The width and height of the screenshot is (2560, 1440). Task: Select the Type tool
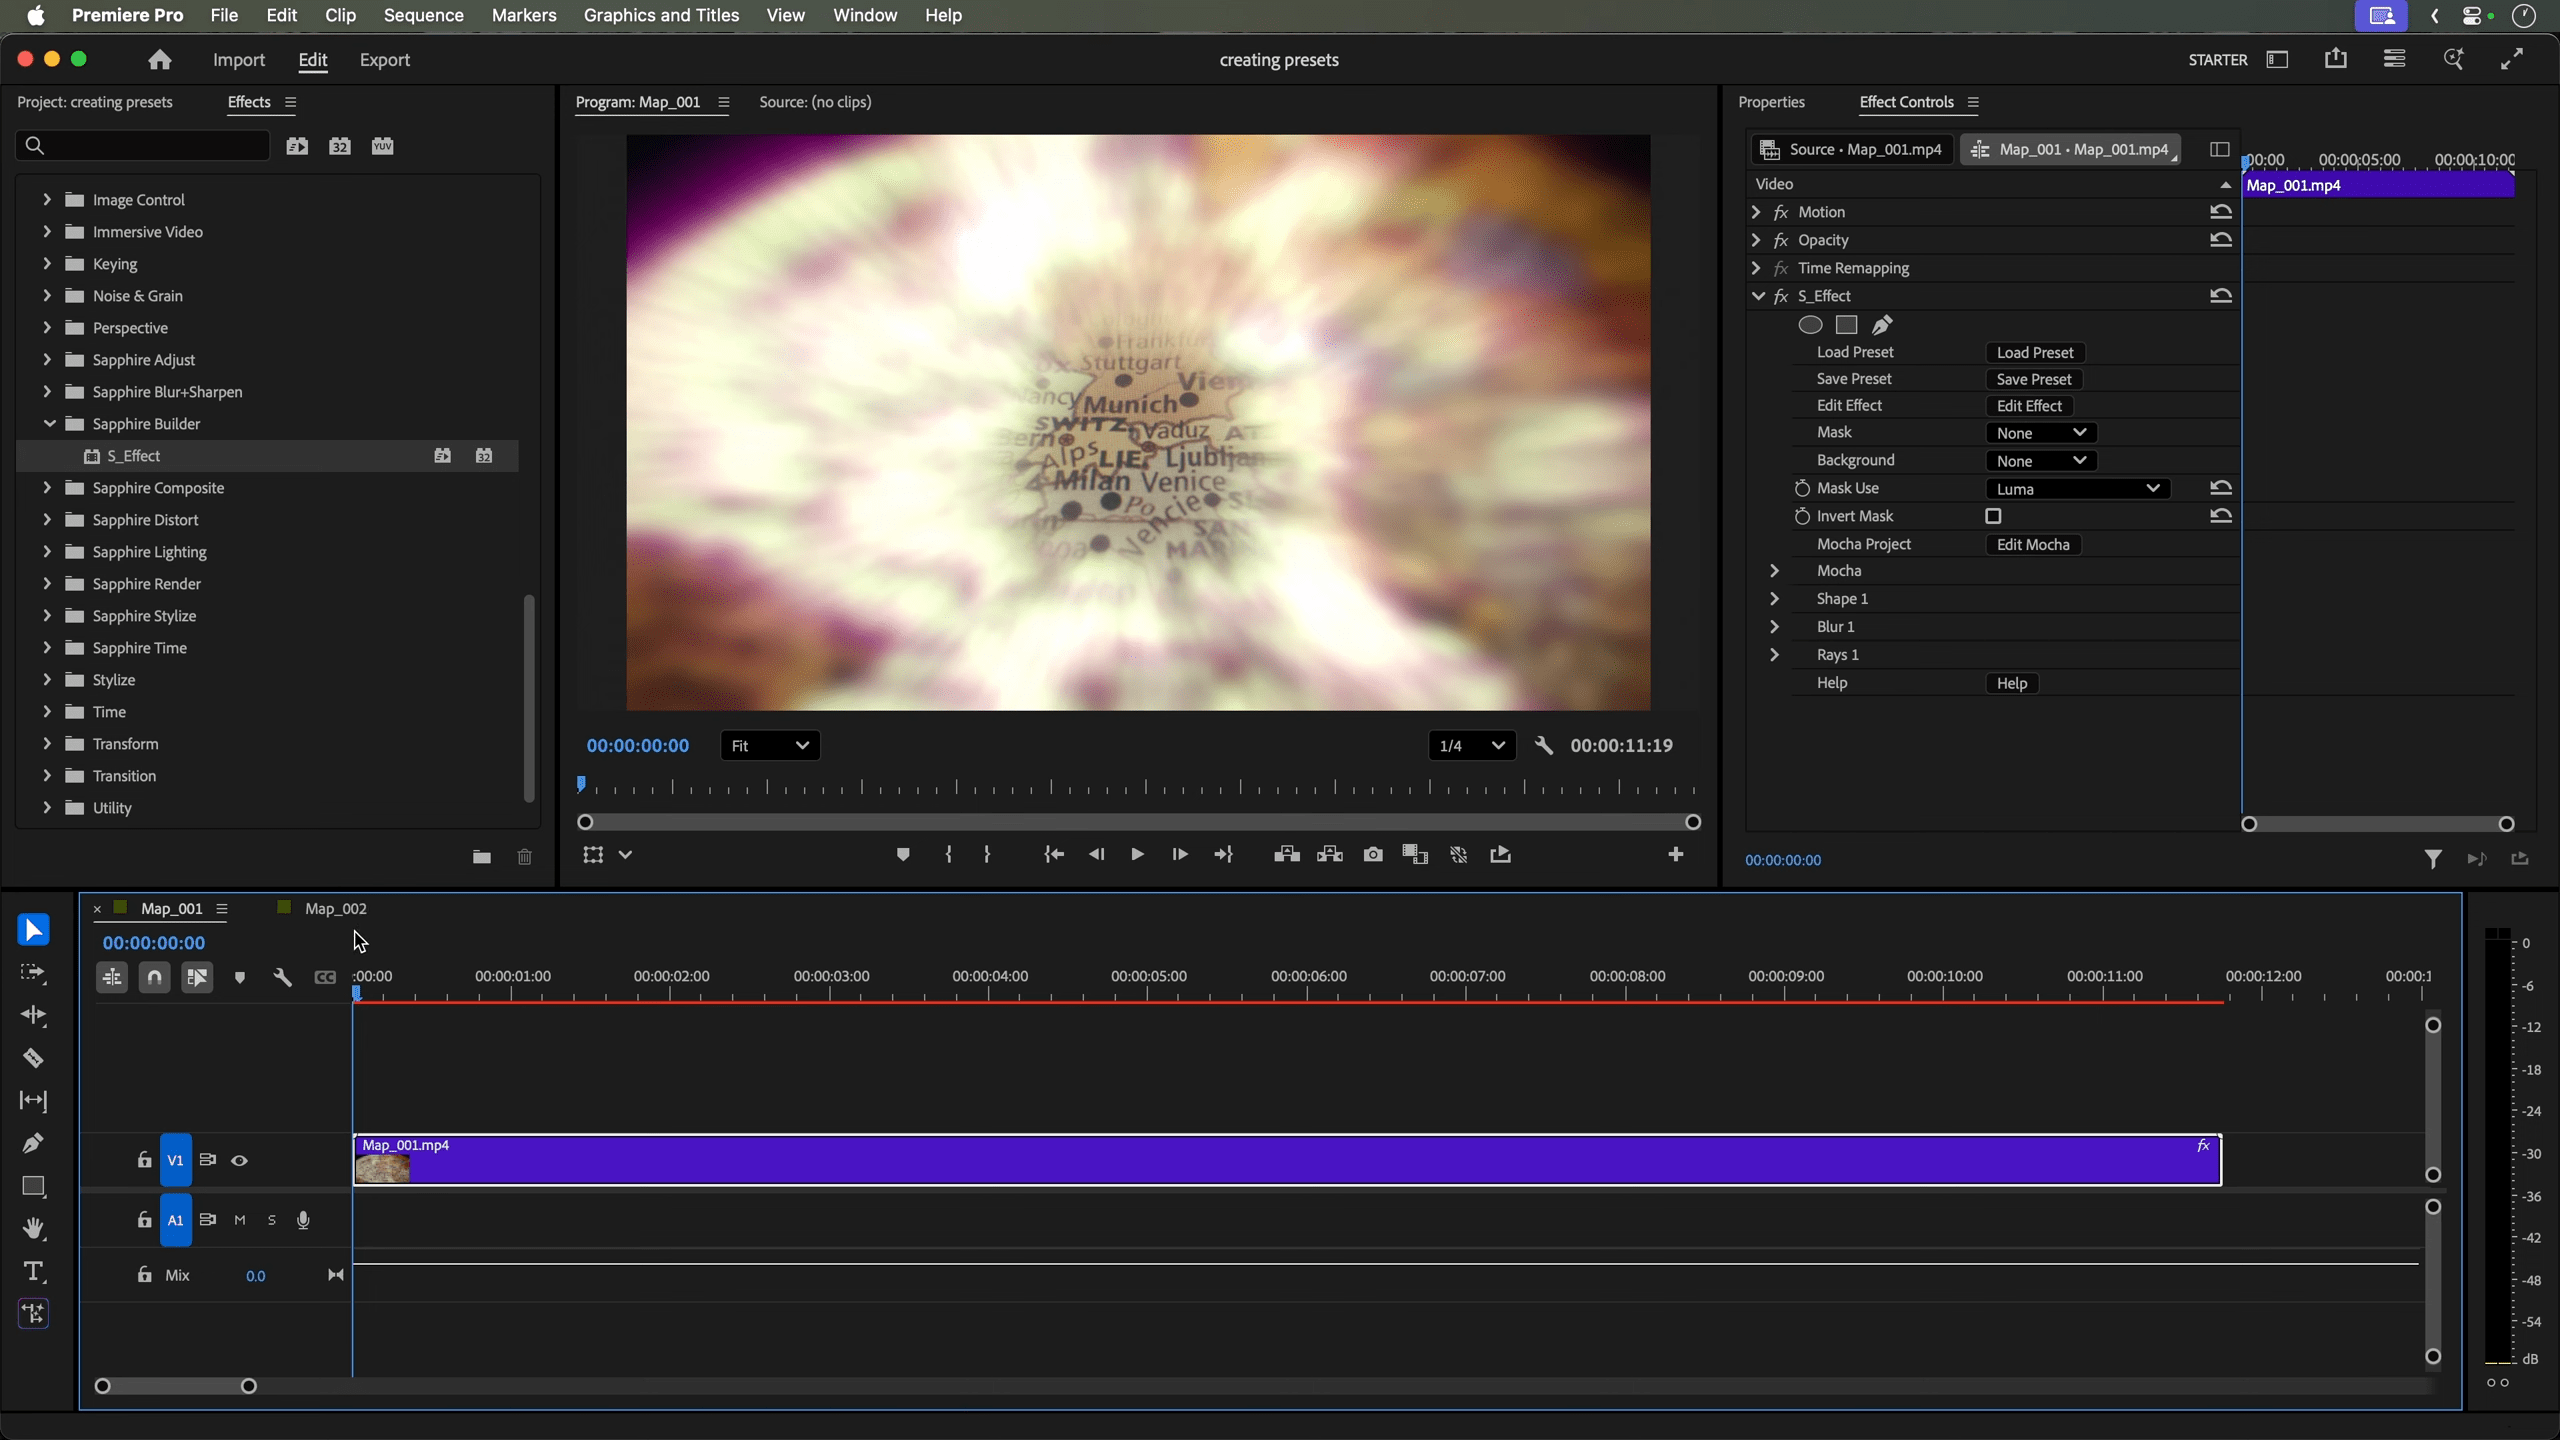point(33,1272)
